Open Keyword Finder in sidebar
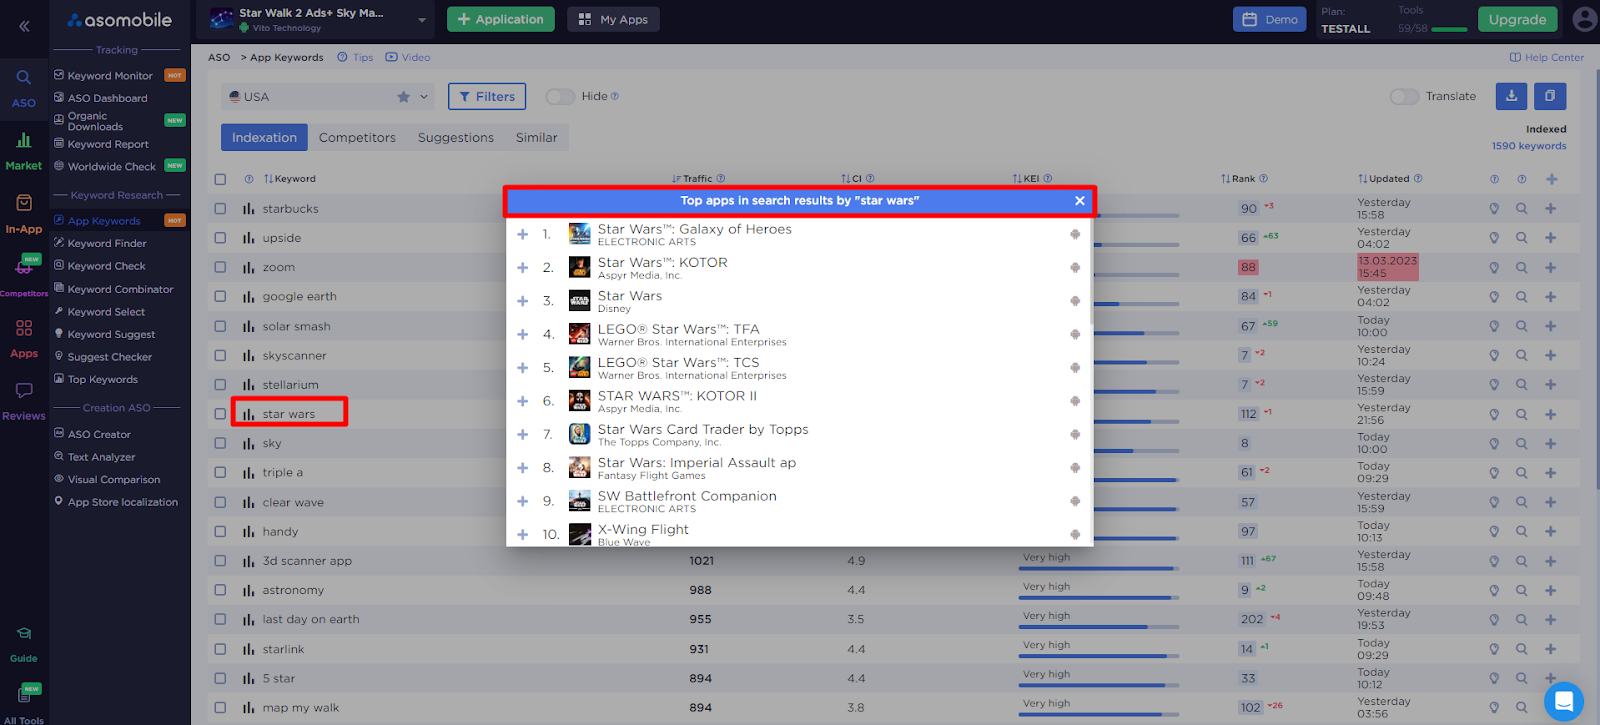The height and width of the screenshot is (725, 1600). click(107, 243)
